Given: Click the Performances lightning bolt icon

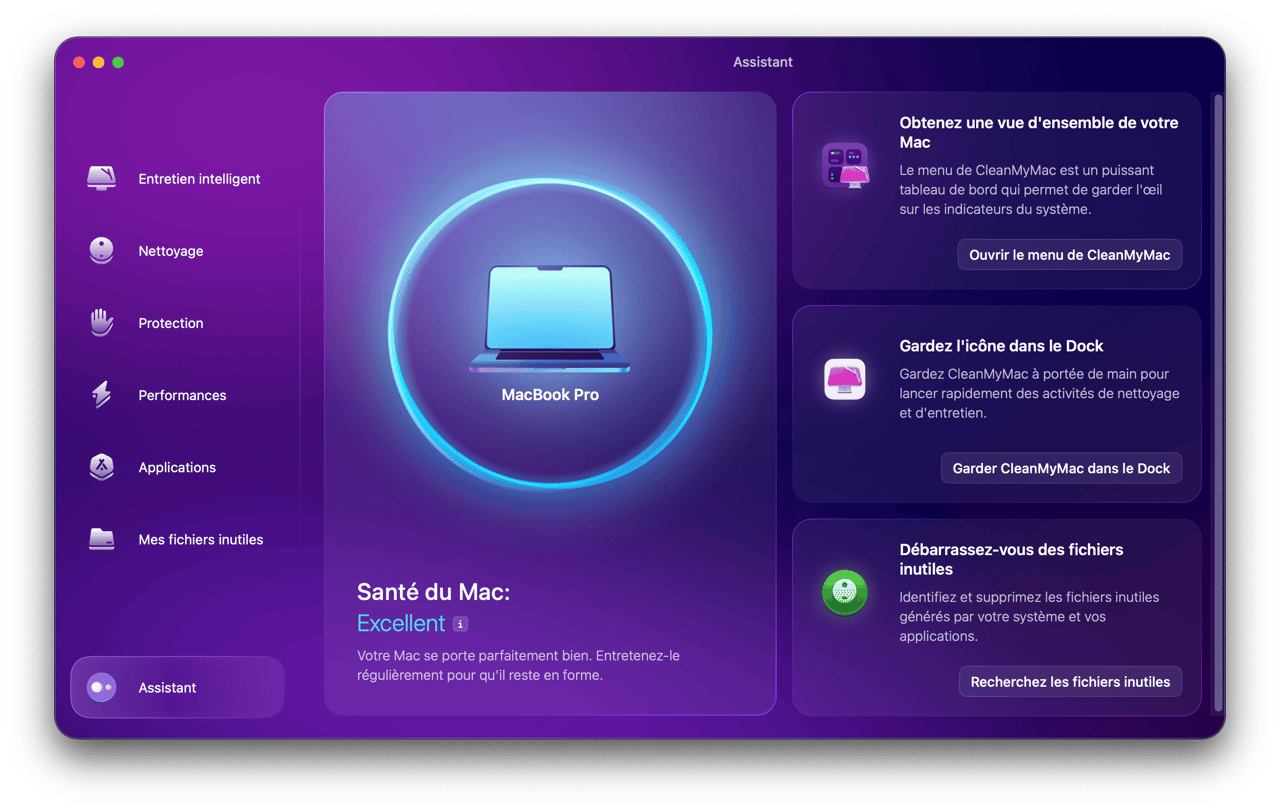Looking at the screenshot, I should click(x=101, y=395).
